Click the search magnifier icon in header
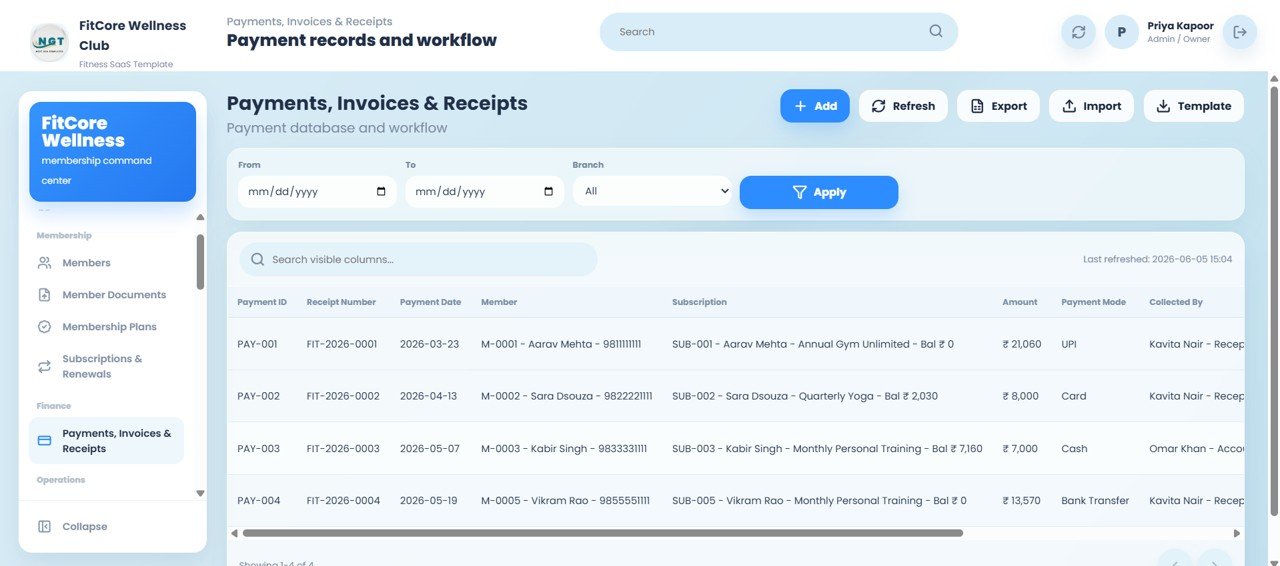This screenshot has width=1280, height=566. (936, 31)
